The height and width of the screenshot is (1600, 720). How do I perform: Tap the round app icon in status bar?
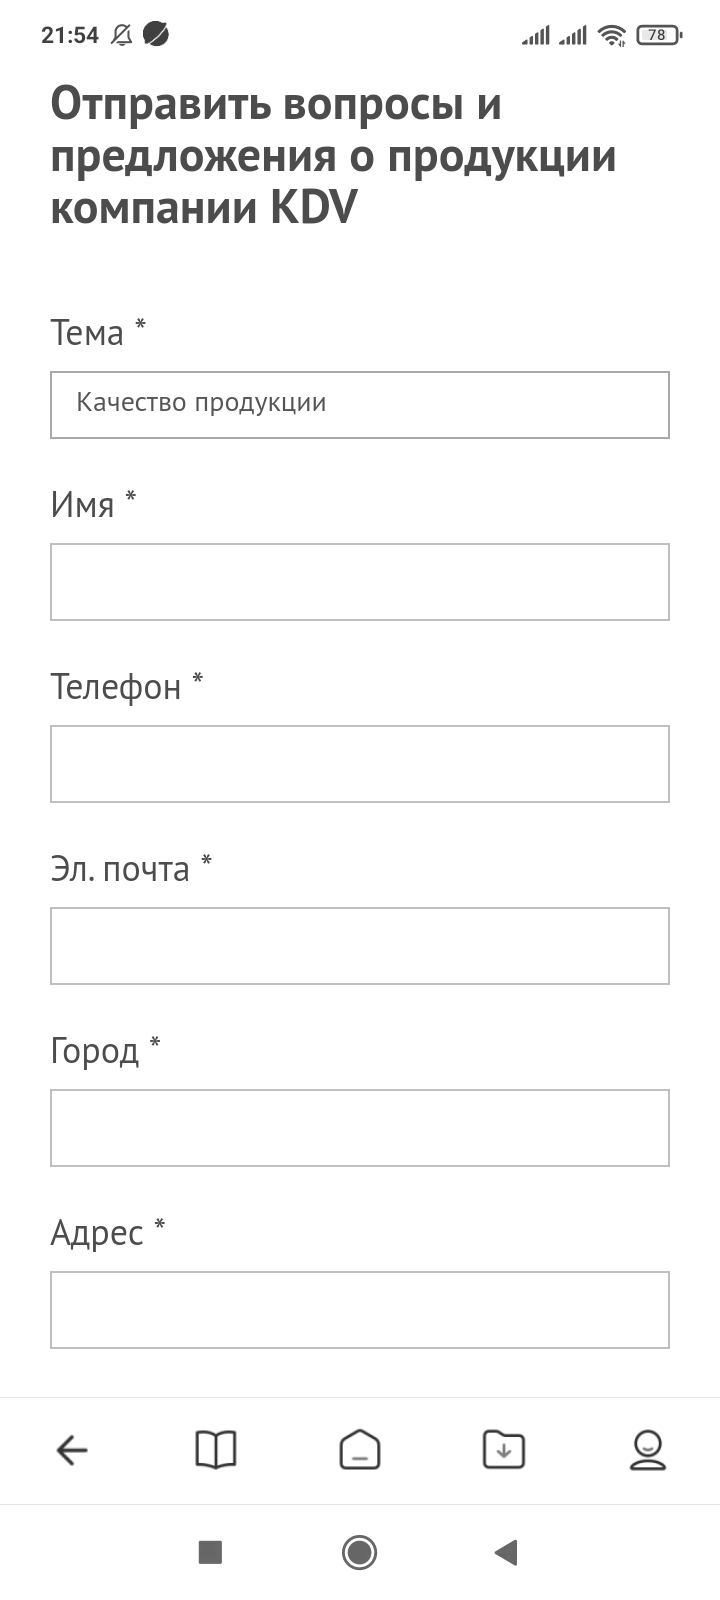(x=156, y=35)
